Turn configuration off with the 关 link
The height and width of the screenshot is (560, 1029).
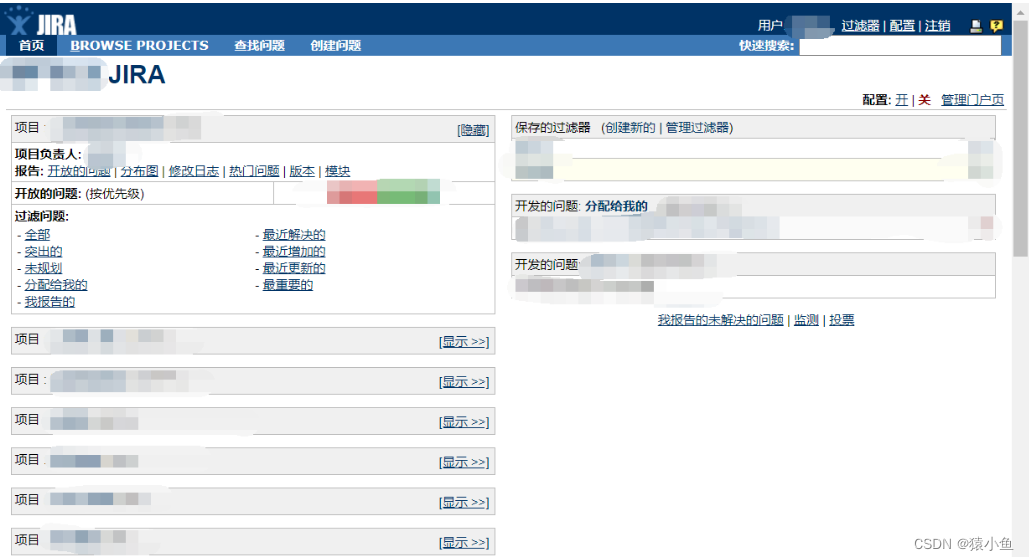click(x=924, y=100)
